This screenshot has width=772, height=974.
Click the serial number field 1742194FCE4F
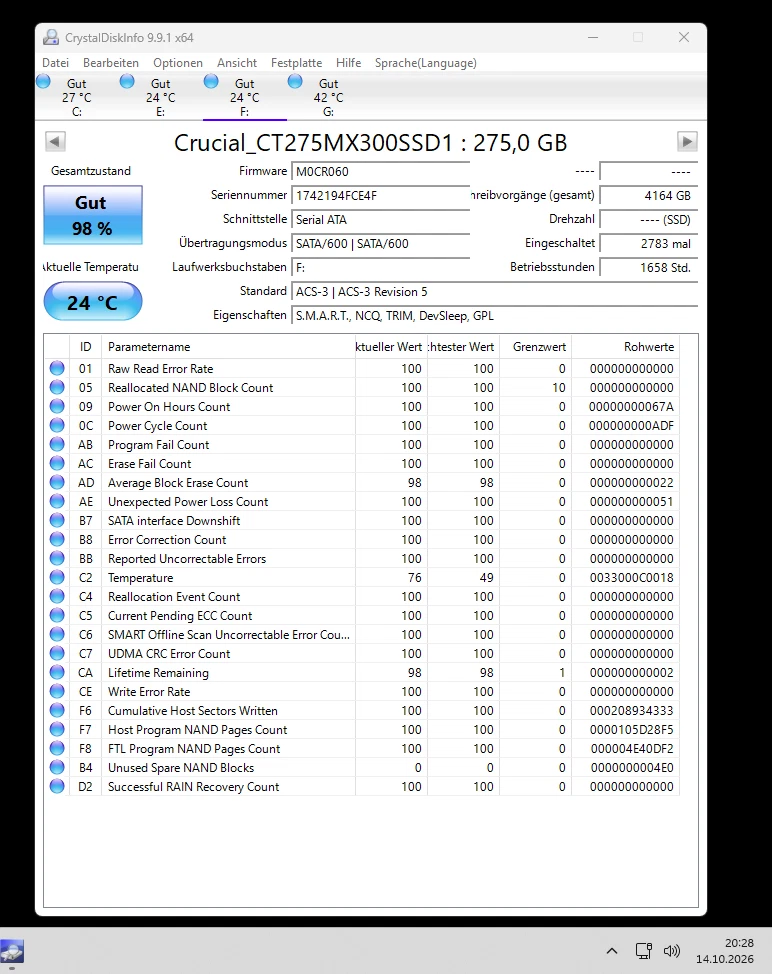(381, 196)
